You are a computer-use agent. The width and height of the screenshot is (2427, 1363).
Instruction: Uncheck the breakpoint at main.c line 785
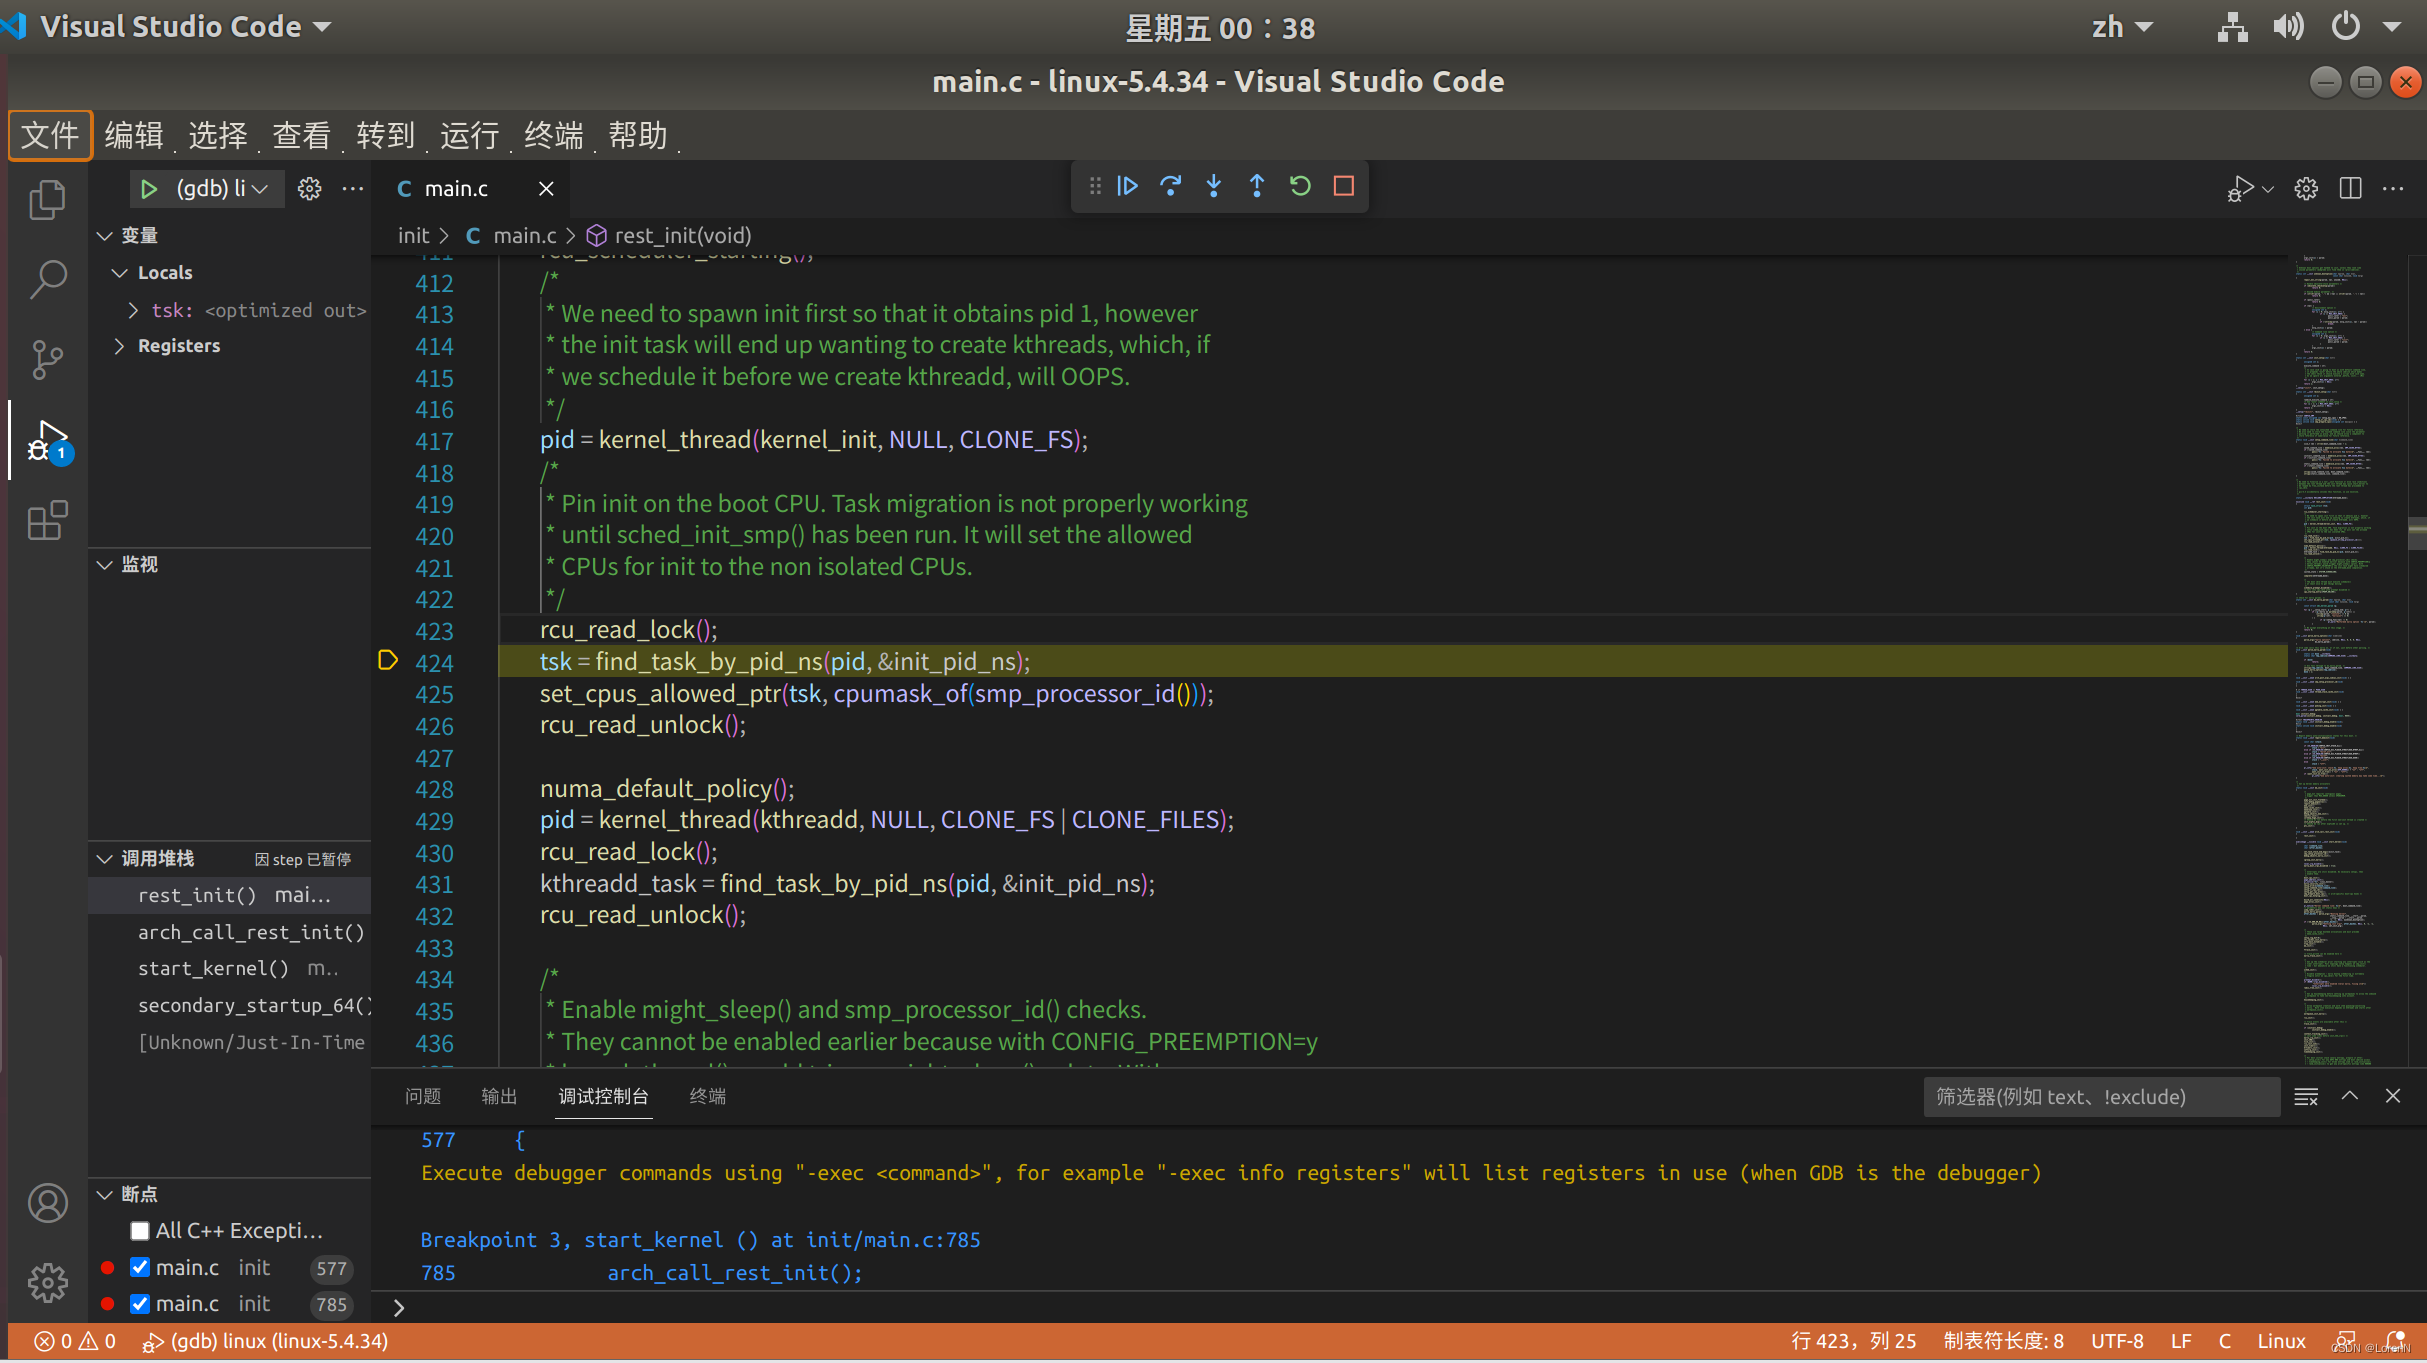coord(140,1303)
